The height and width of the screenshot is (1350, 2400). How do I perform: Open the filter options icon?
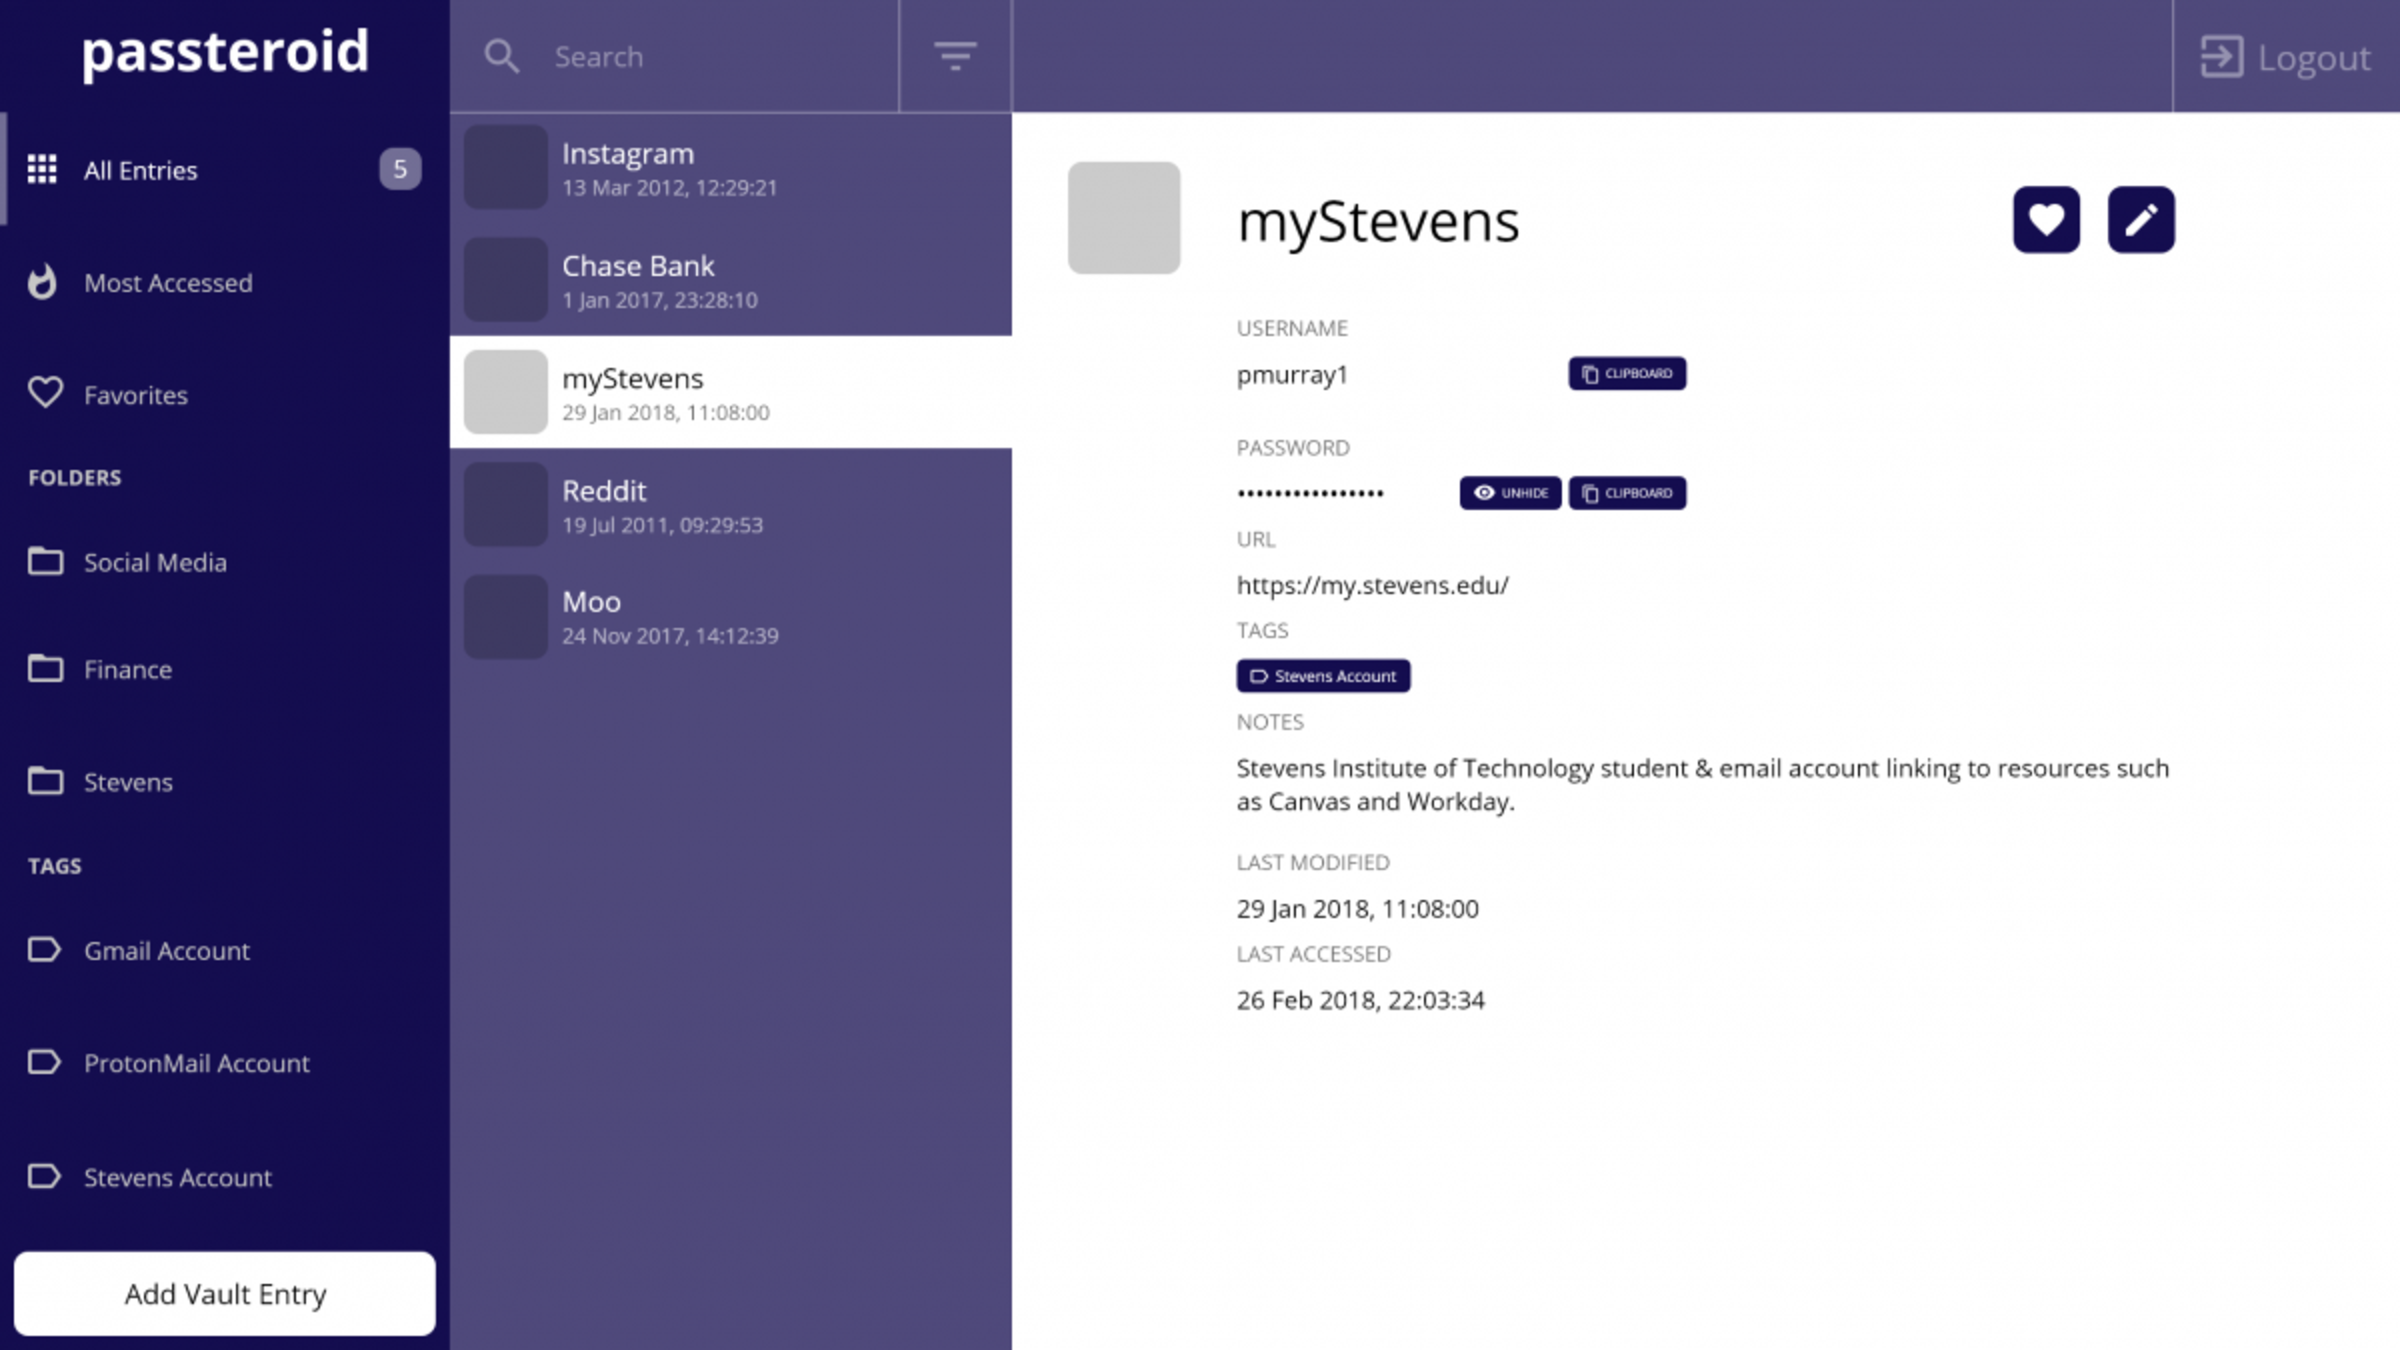click(x=955, y=57)
